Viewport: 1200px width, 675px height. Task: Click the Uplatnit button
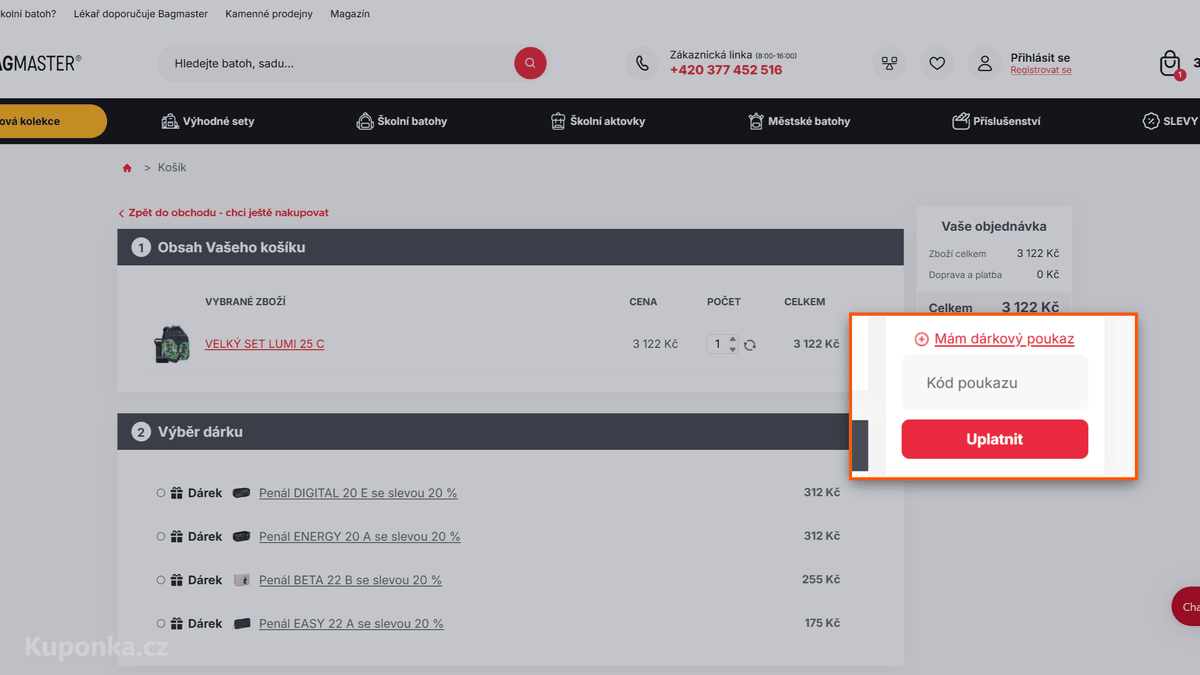tap(995, 439)
